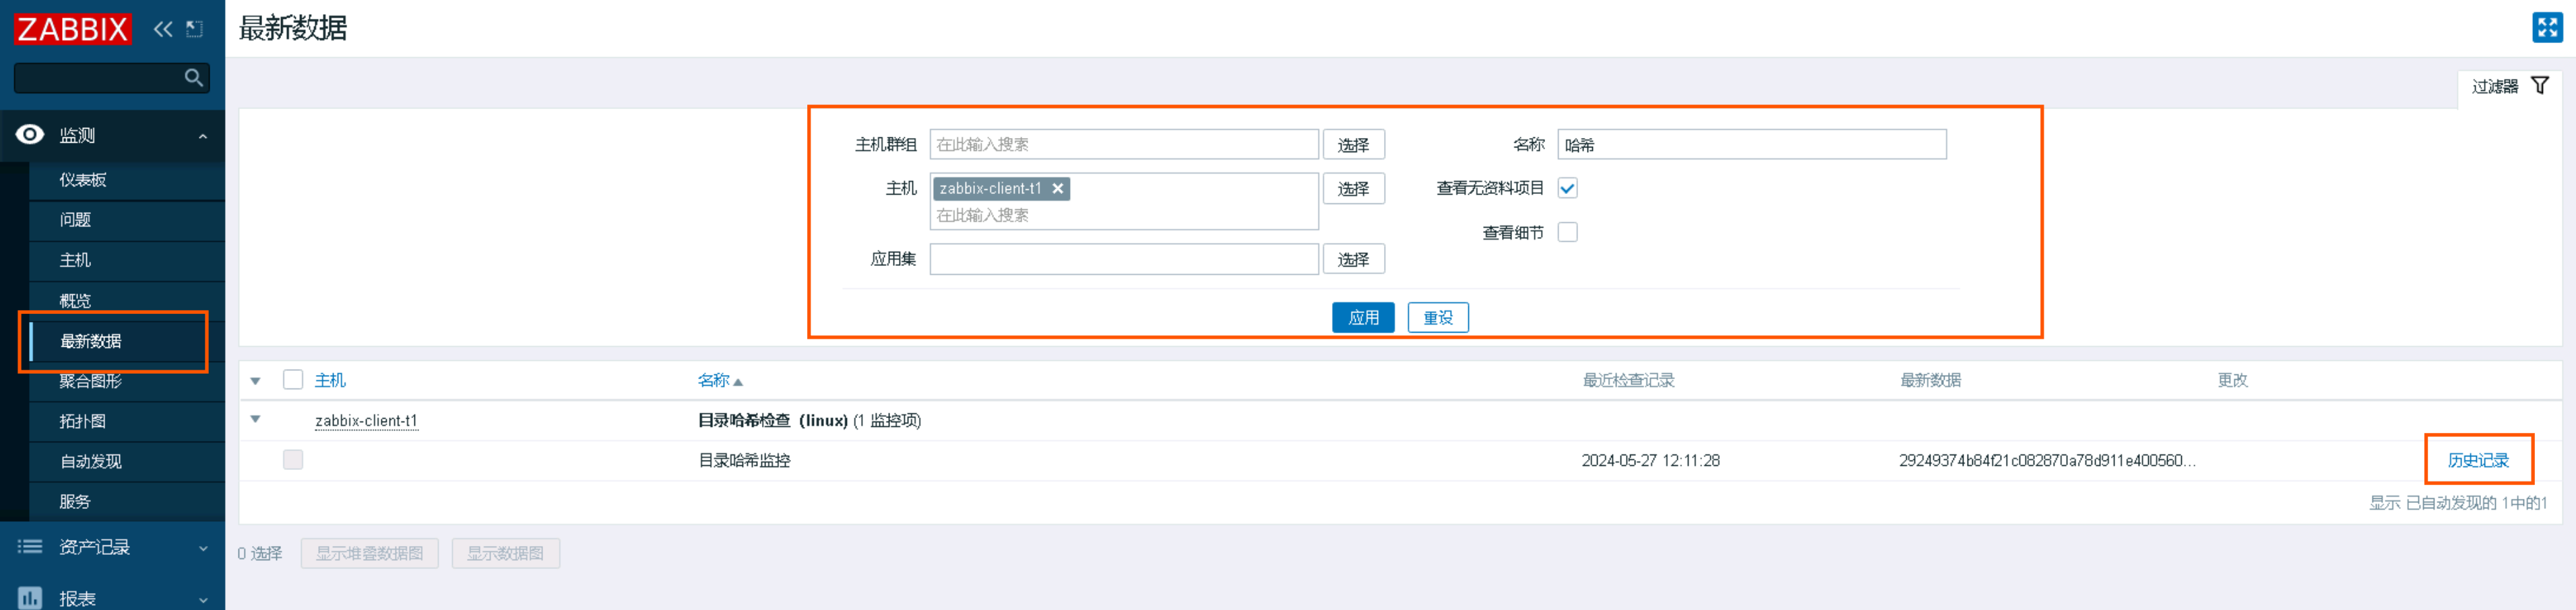Check the select-all checkbox in table header

point(293,379)
